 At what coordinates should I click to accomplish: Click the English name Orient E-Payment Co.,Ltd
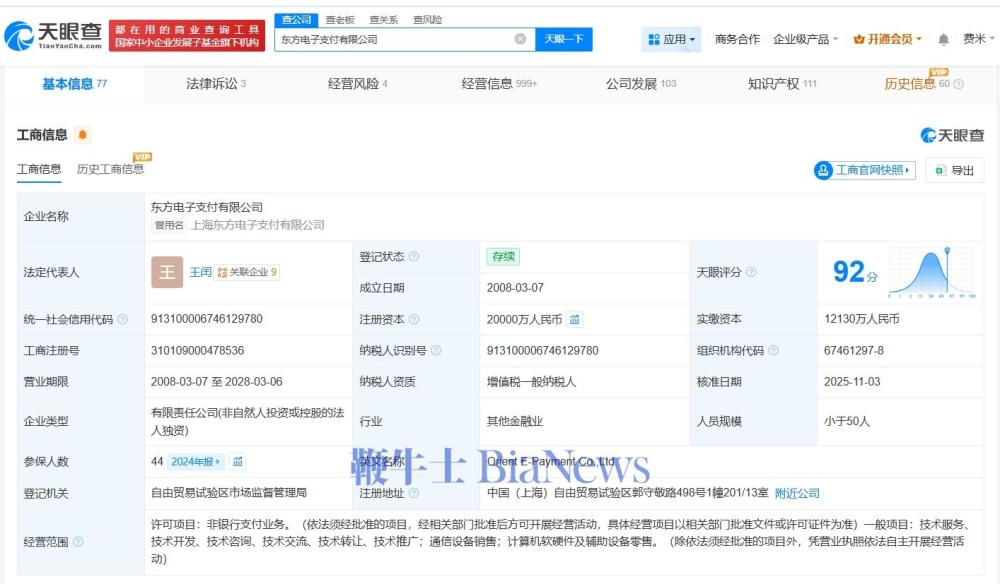click(x=552, y=461)
